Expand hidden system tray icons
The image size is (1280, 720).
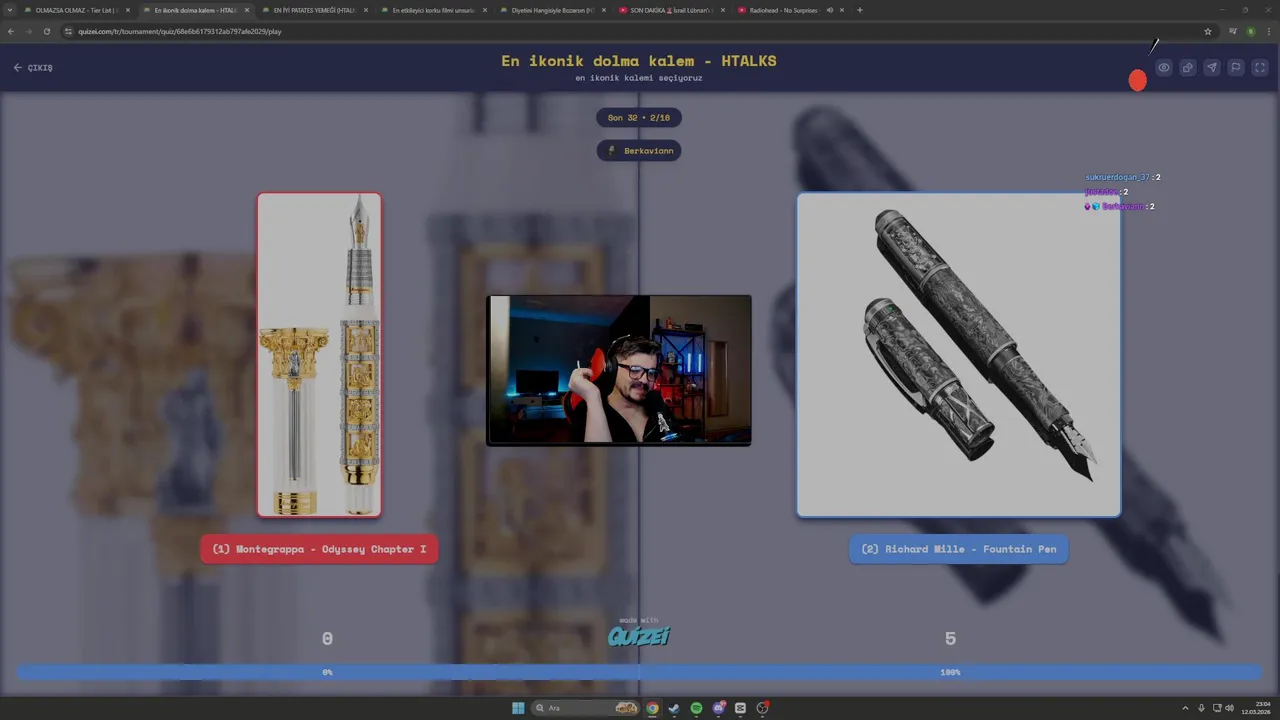(x=1186, y=708)
